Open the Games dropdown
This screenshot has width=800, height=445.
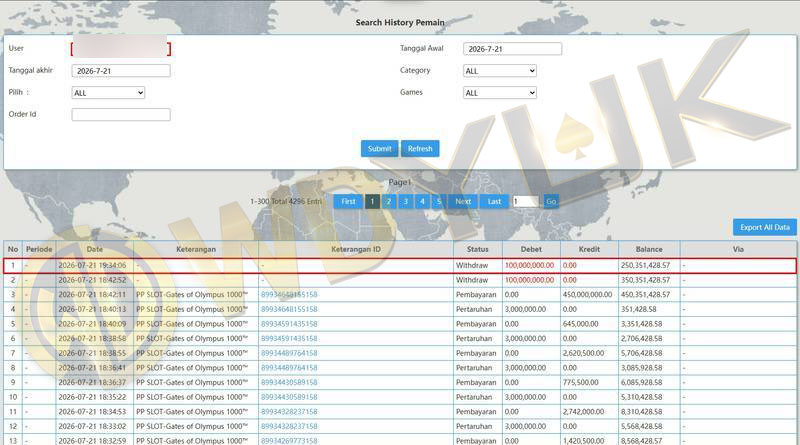tap(499, 93)
